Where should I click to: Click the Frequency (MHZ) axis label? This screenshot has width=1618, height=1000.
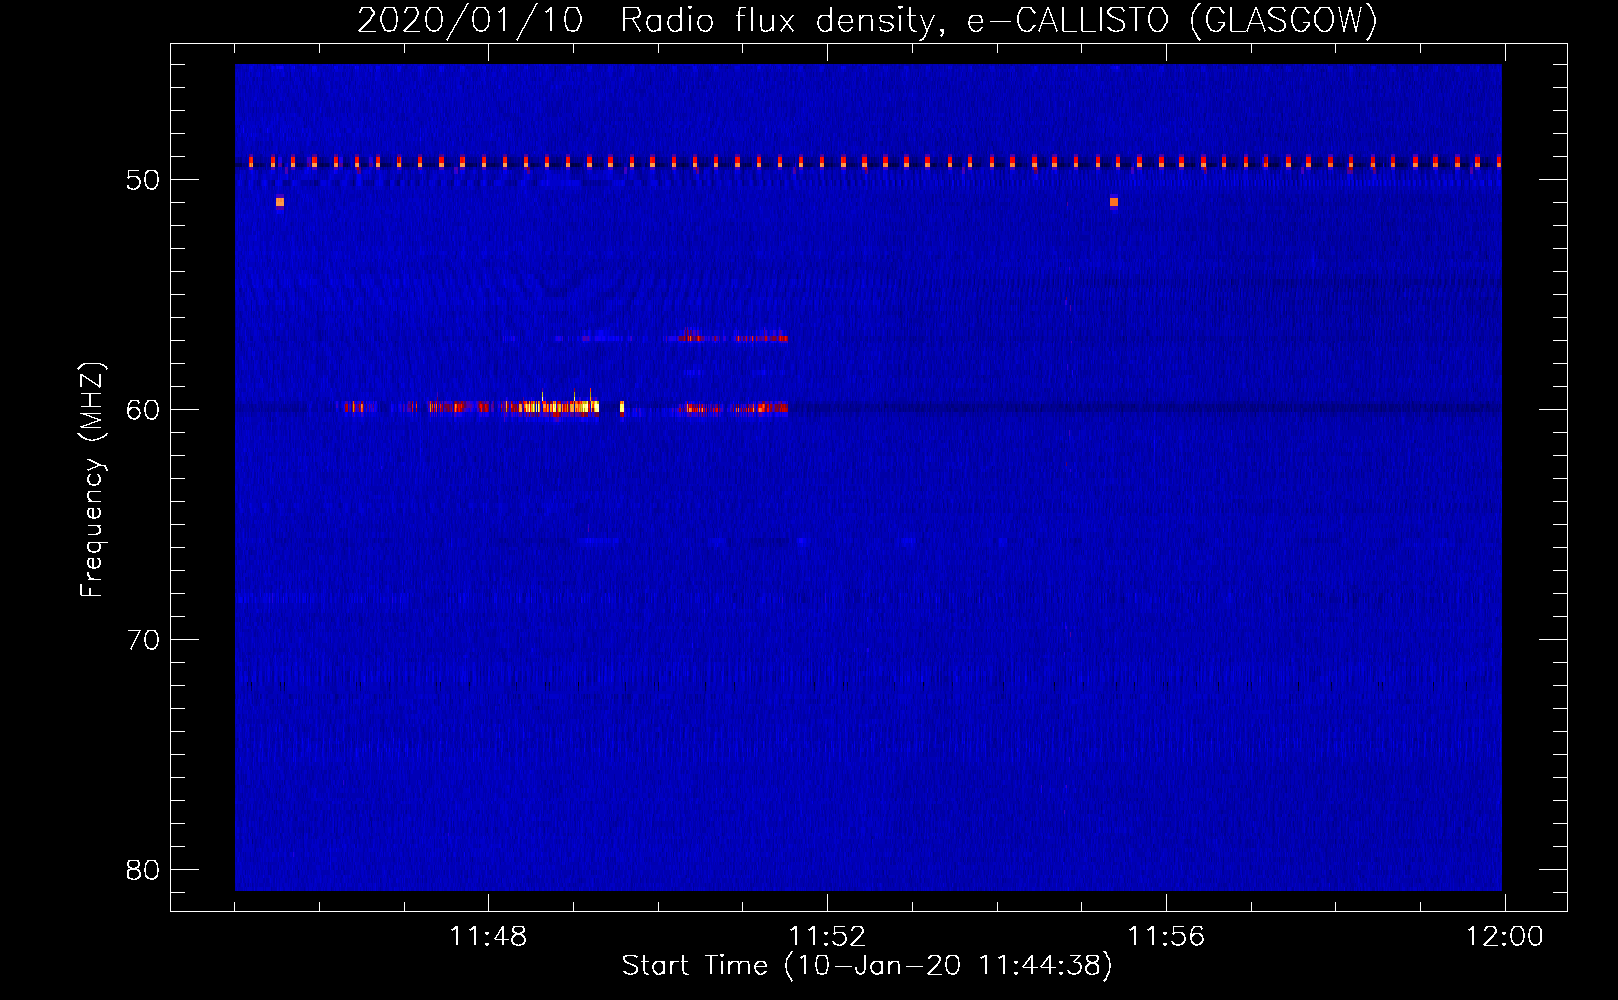pyautogui.click(x=92, y=480)
